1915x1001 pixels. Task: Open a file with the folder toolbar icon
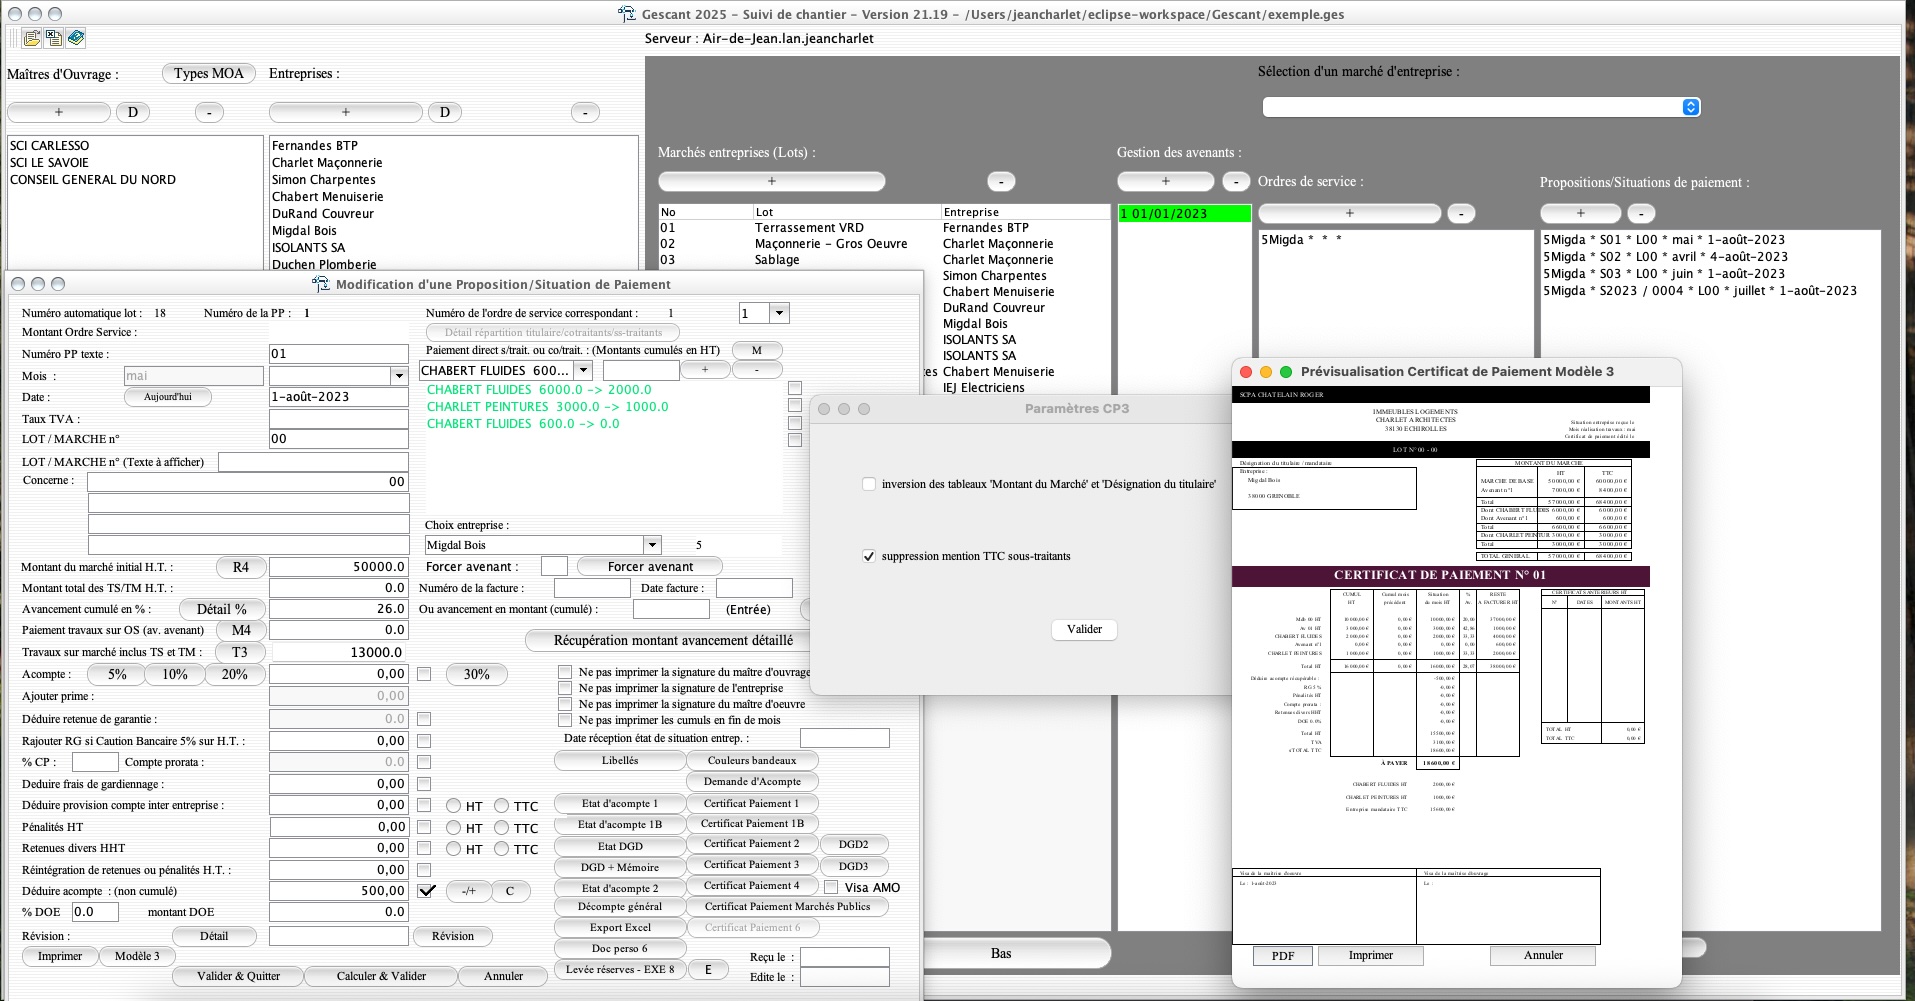[x=32, y=38]
